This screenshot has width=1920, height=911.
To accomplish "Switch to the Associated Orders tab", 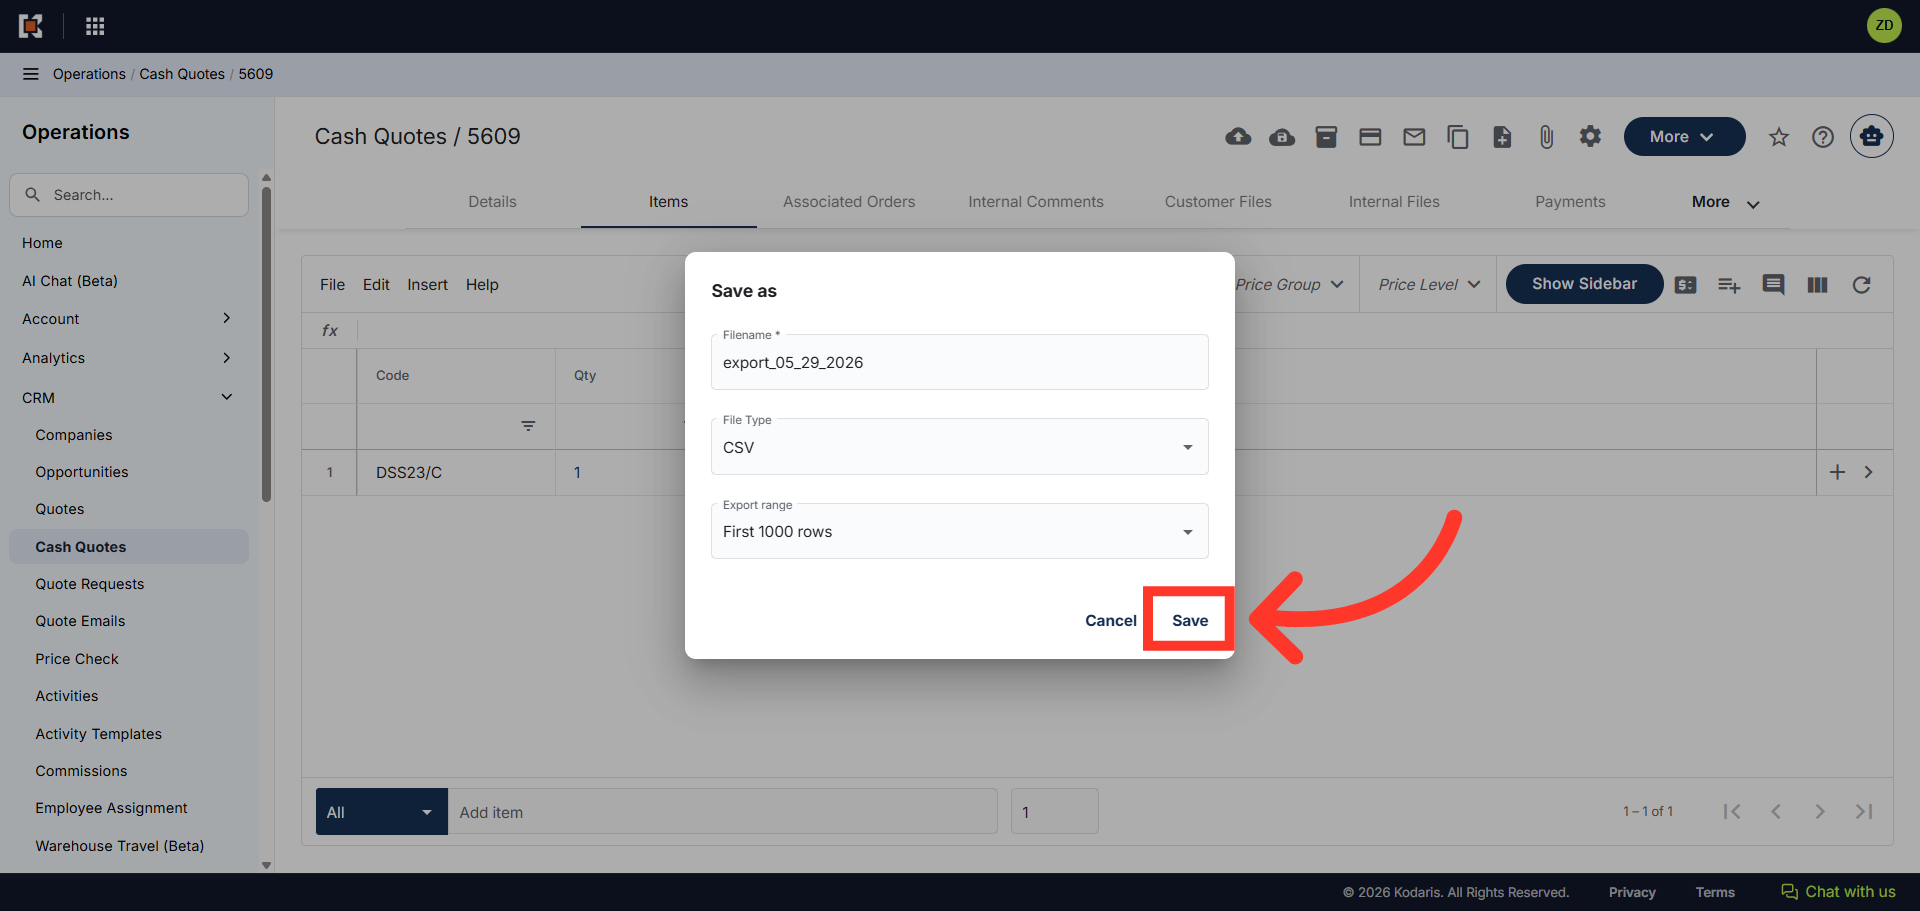I will pyautogui.click(x=849, y=202).
